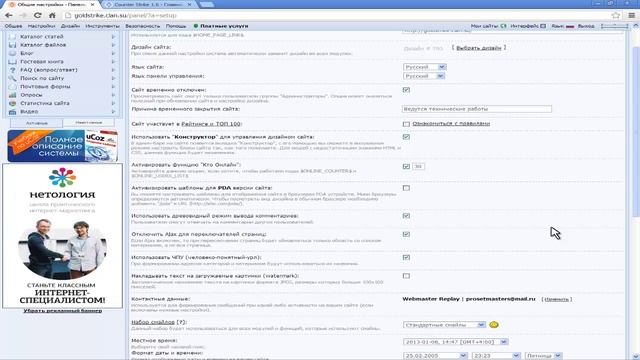Open the Инструменты menu

102,26
